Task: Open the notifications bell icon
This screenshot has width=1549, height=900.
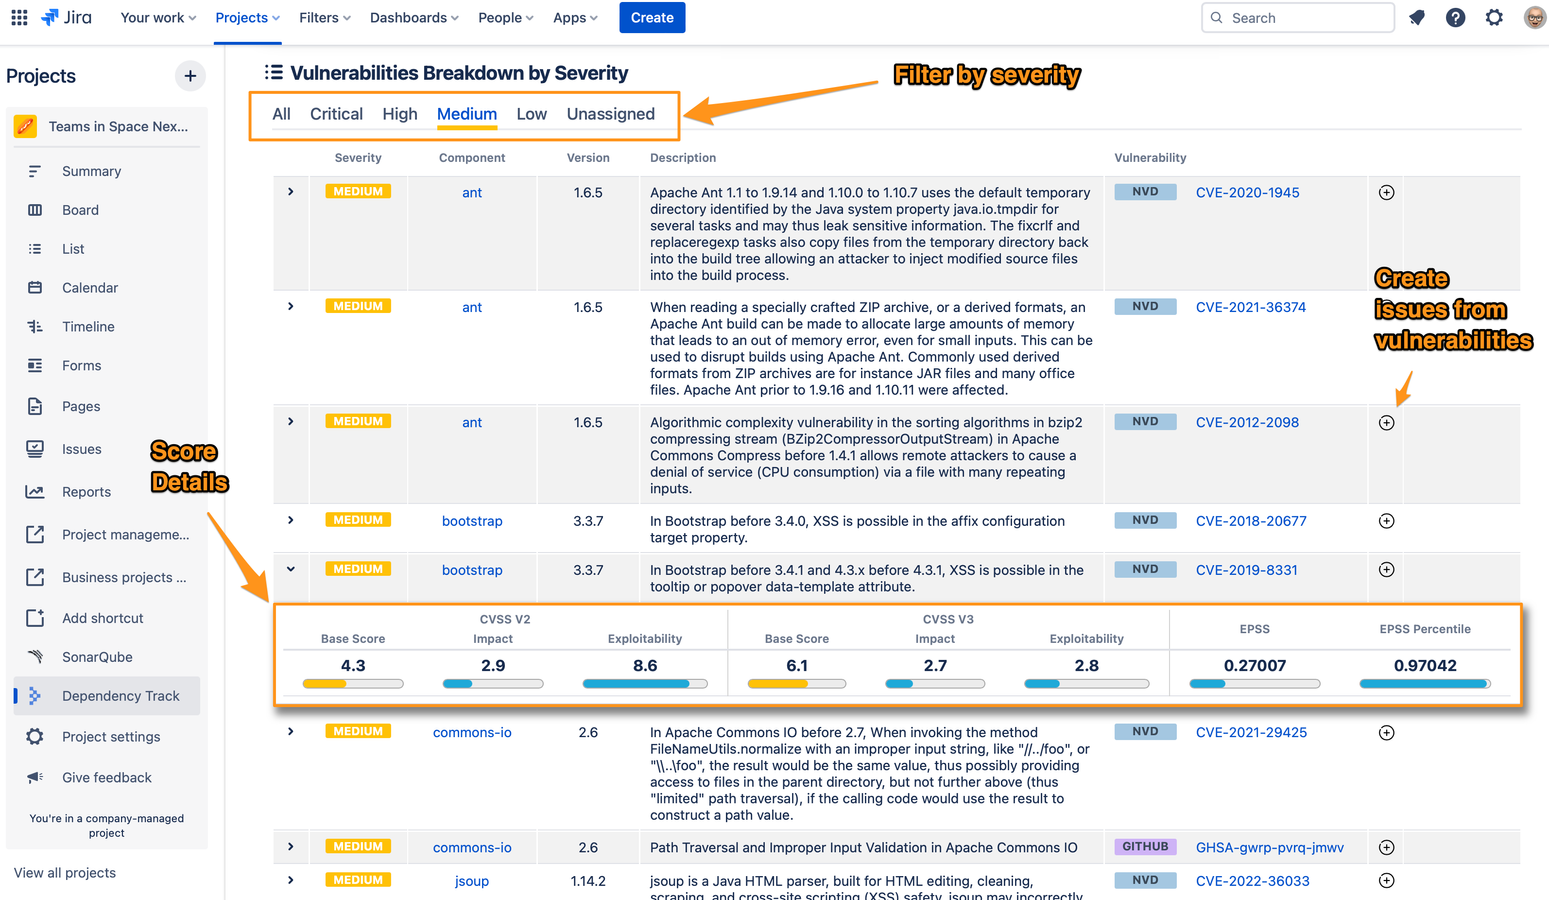Action: [x=1417, y=18]
